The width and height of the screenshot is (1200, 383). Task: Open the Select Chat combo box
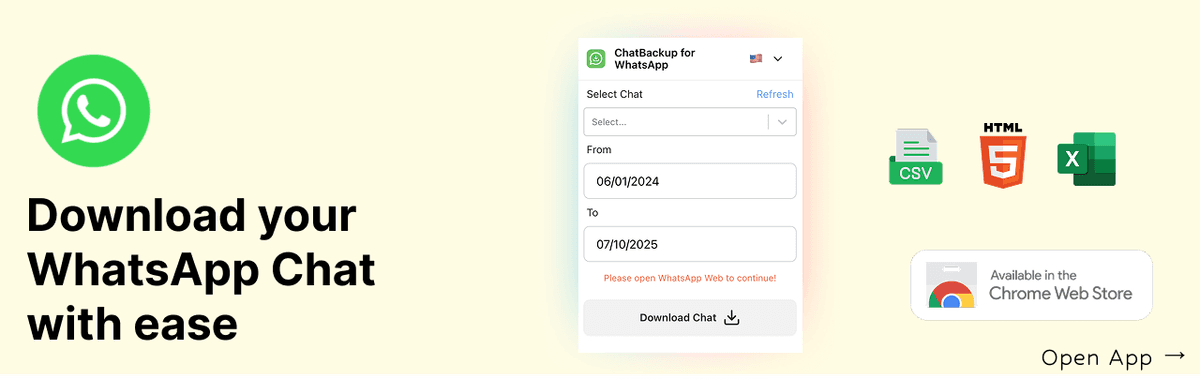pos(690,121)
